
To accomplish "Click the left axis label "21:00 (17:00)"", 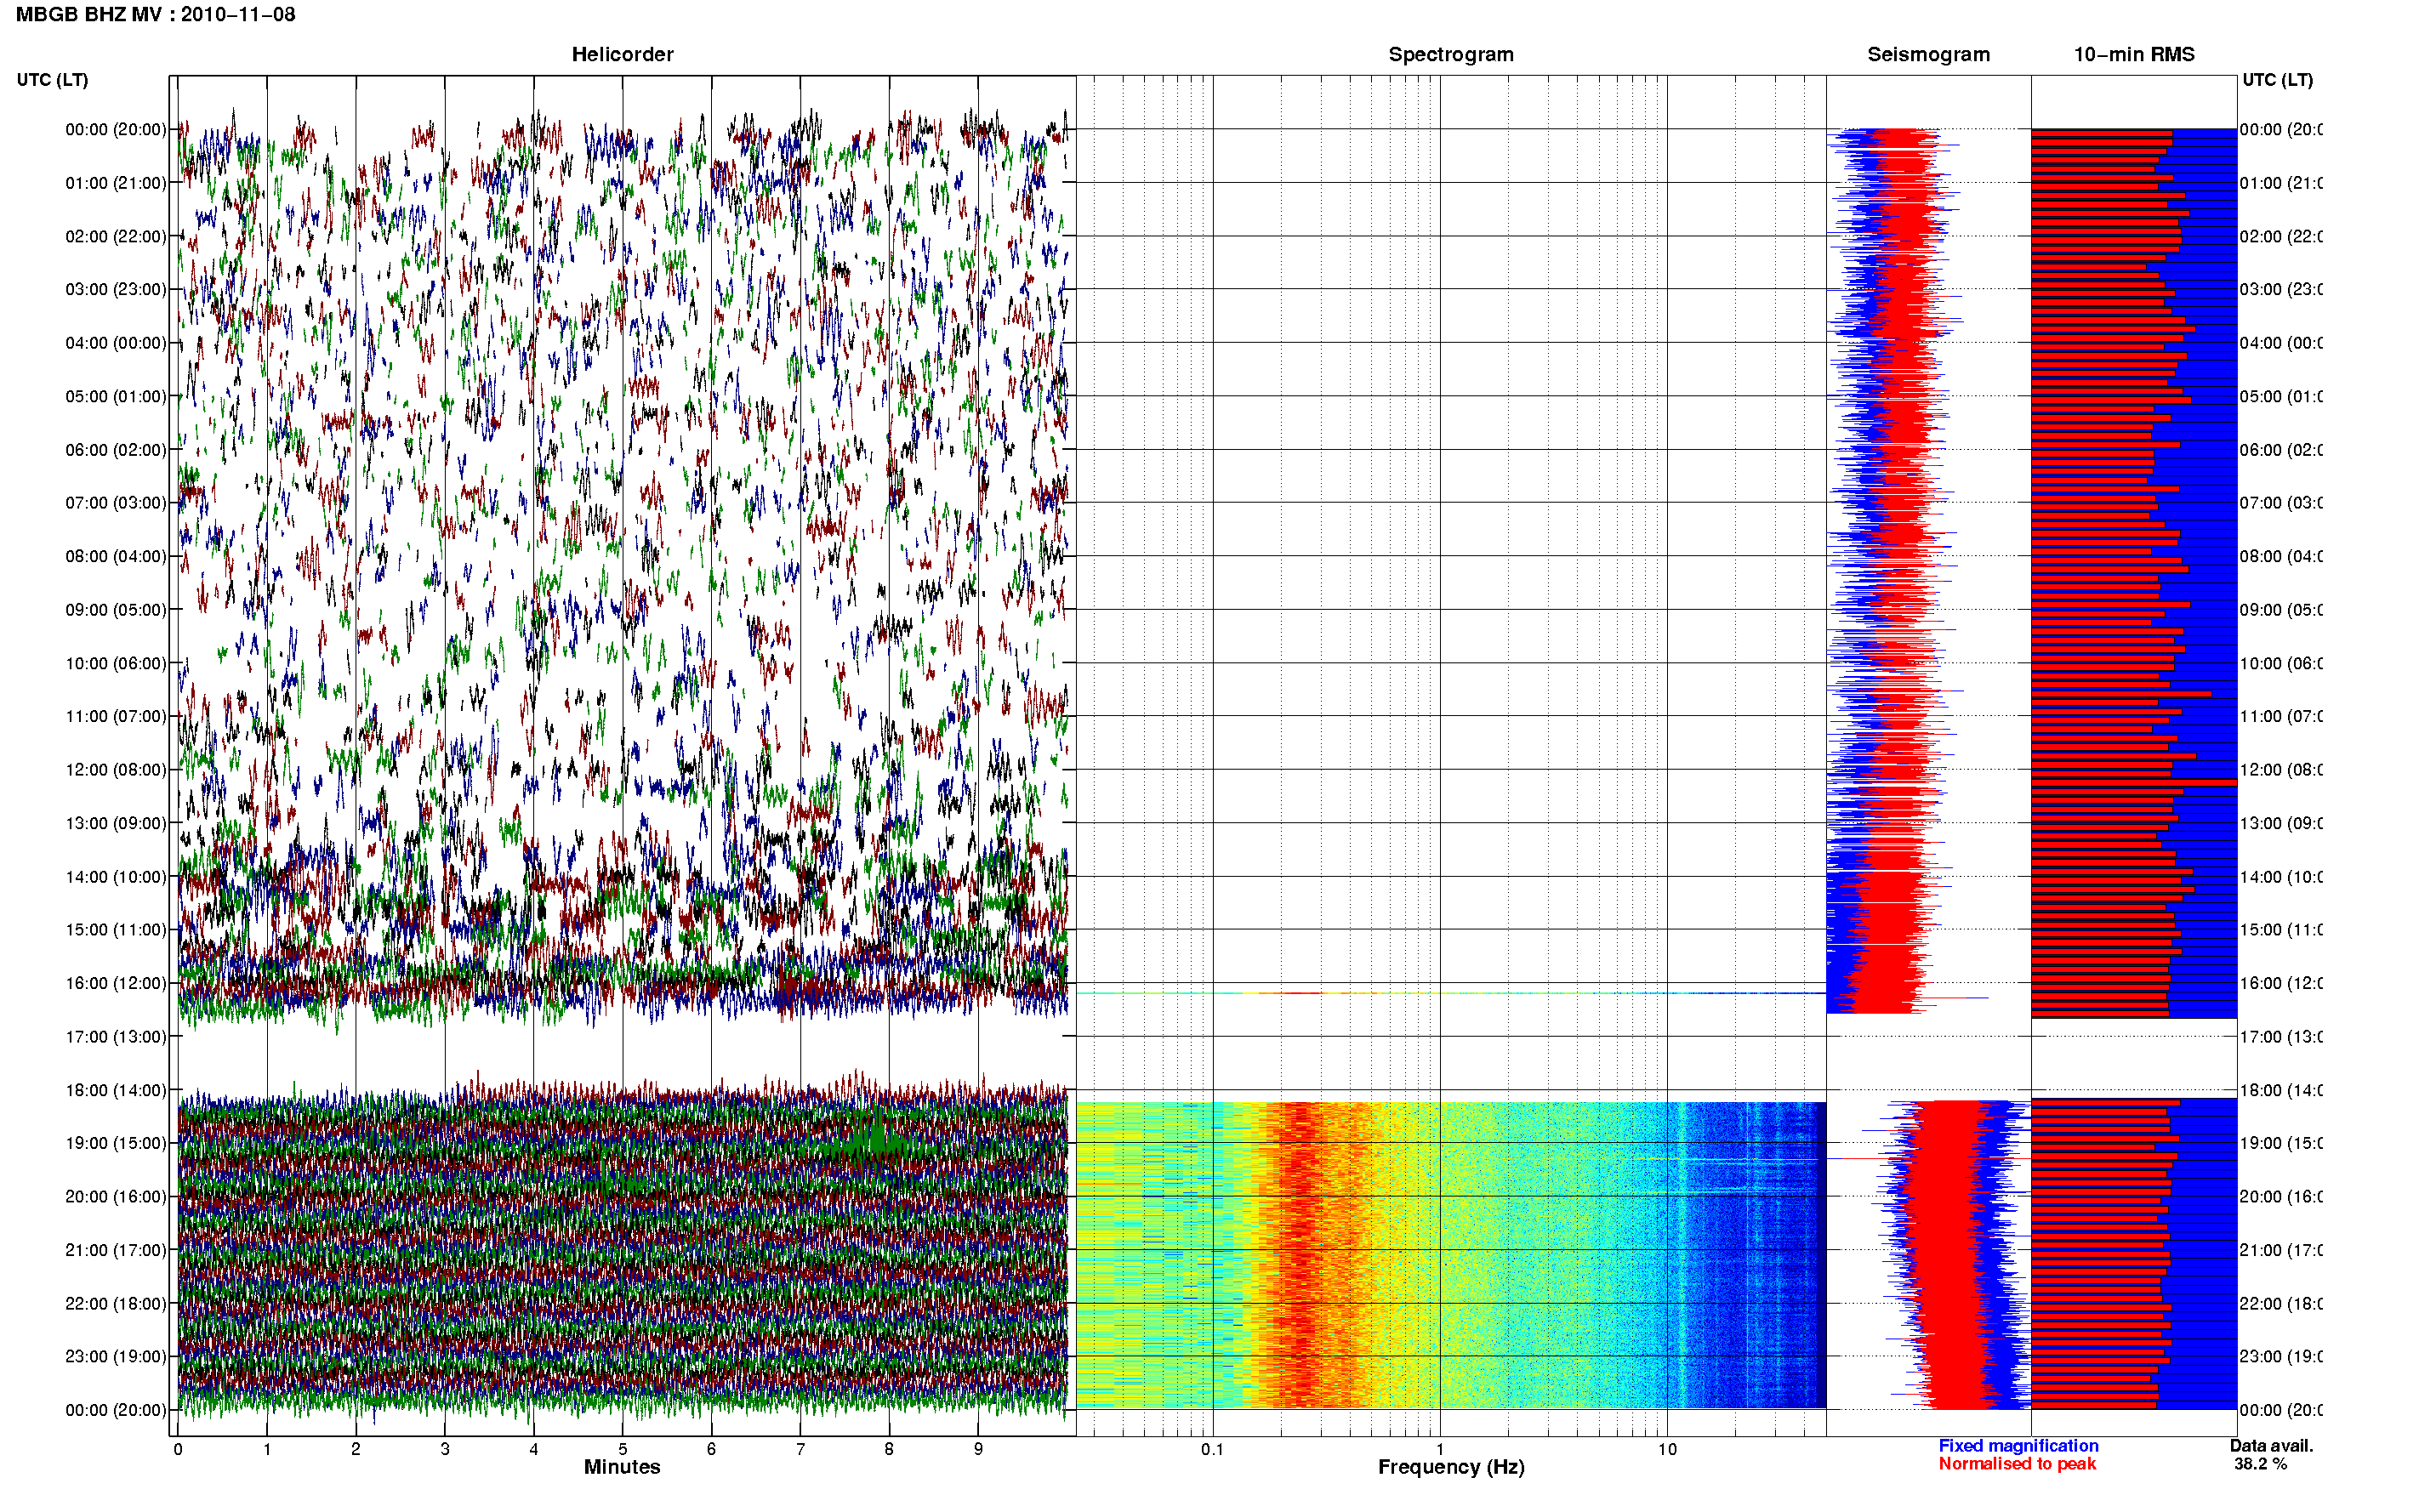I will 116,1250.
